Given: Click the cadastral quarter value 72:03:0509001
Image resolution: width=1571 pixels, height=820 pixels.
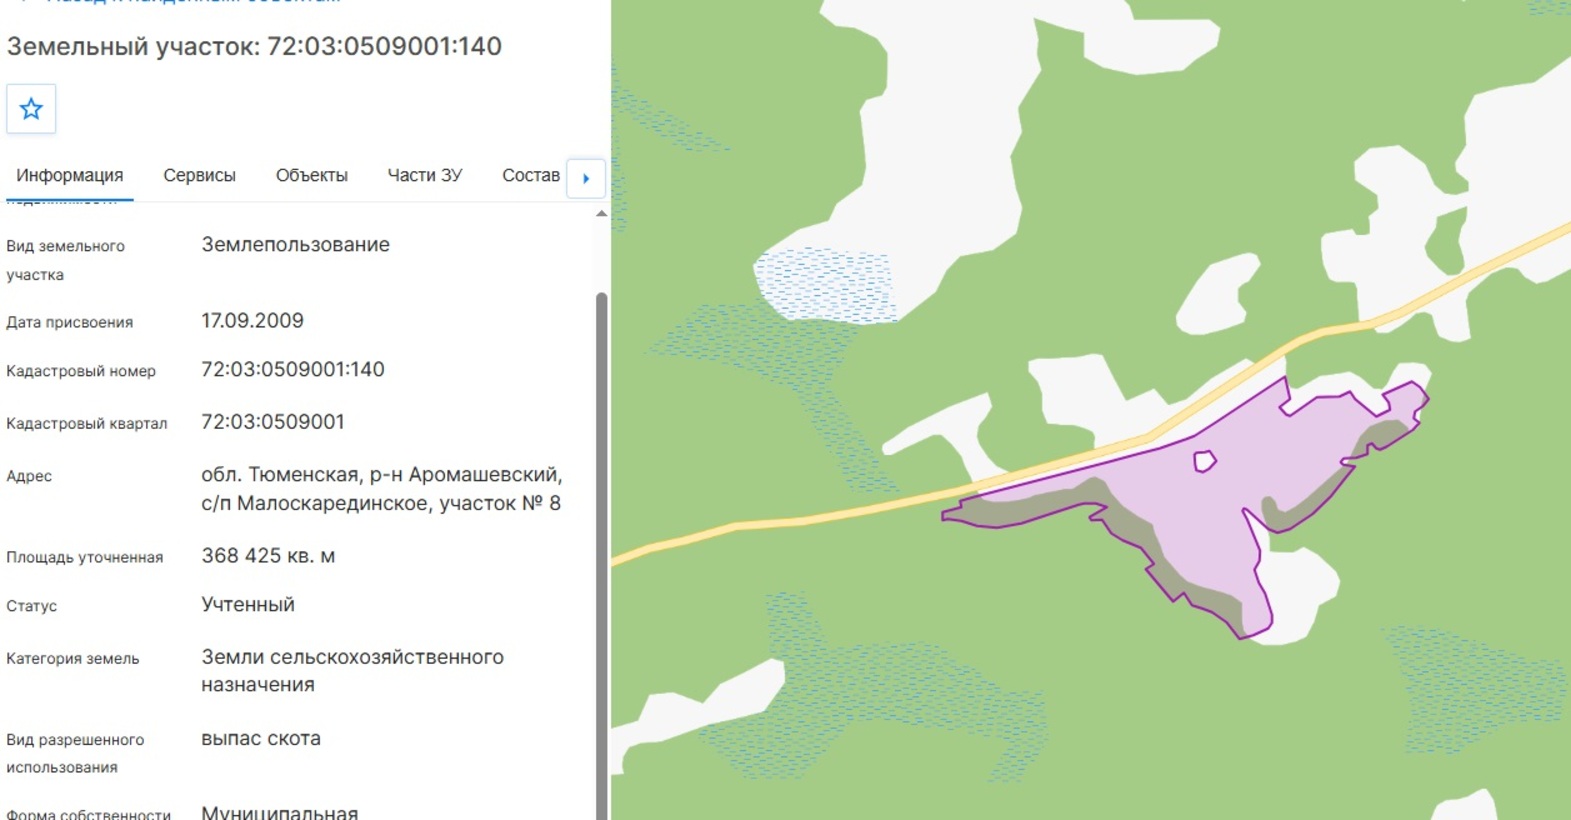Looking at the screenshot, I should tap(273, 422).
